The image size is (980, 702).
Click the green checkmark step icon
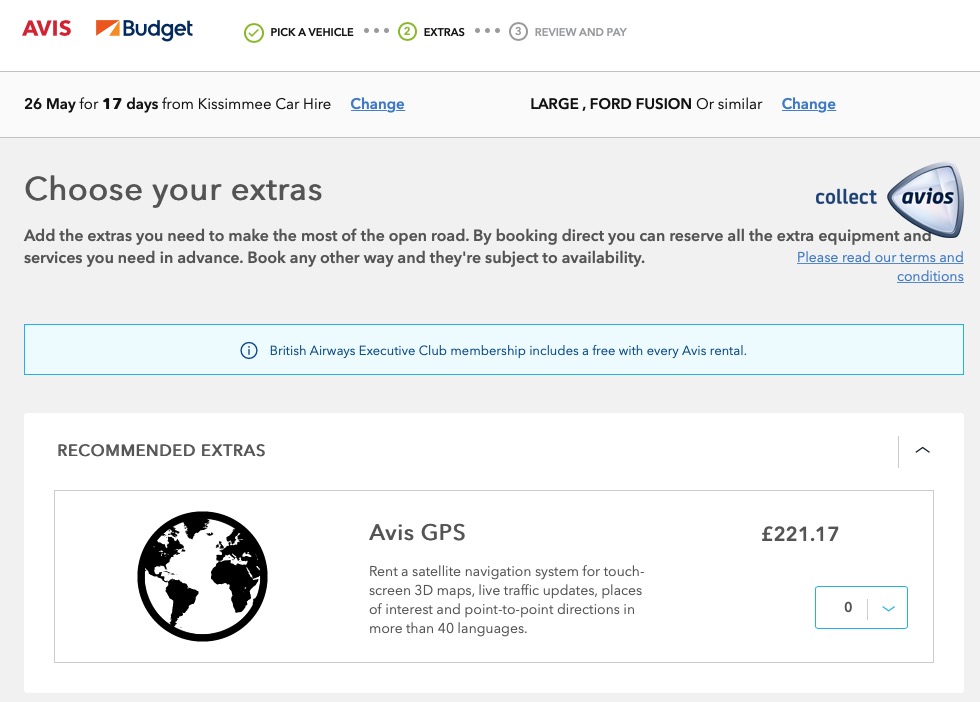point(254,33)
